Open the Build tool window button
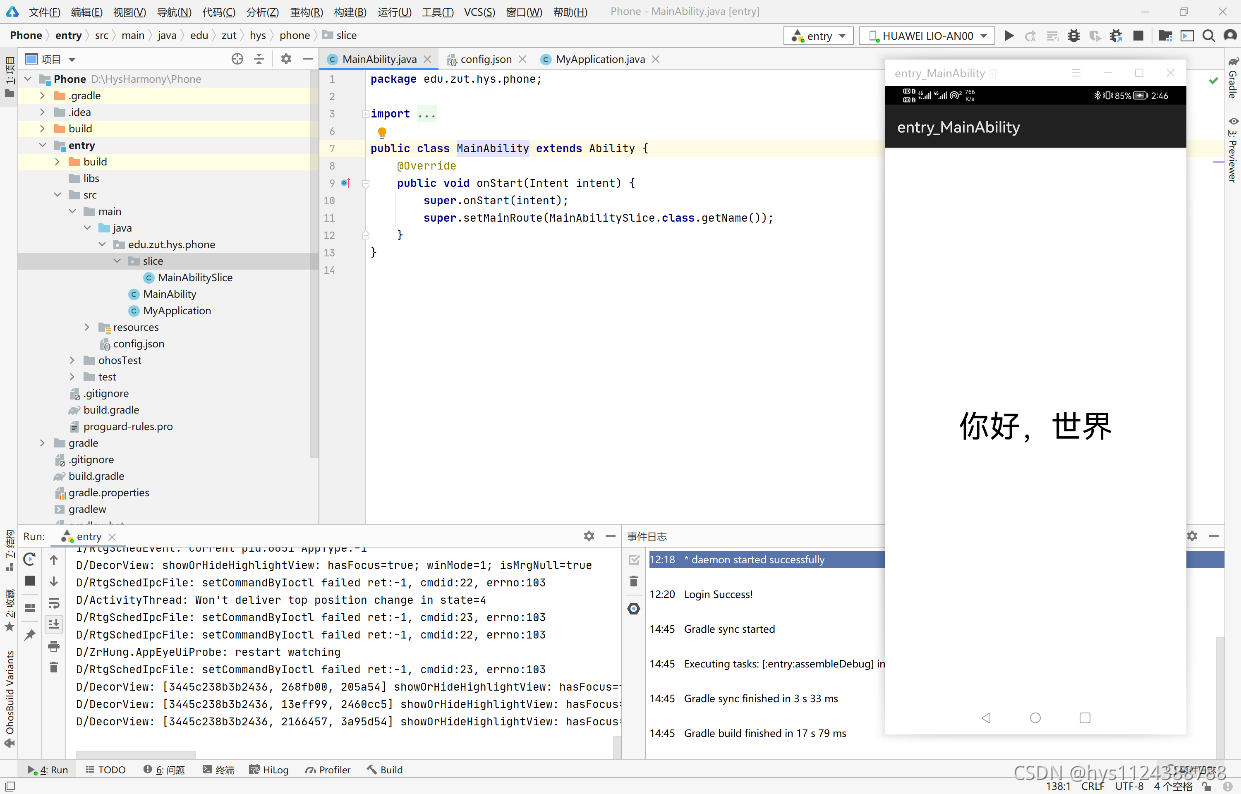This screenshot has height=794, width=1241. pyautogui.click(x=385, y=770)
